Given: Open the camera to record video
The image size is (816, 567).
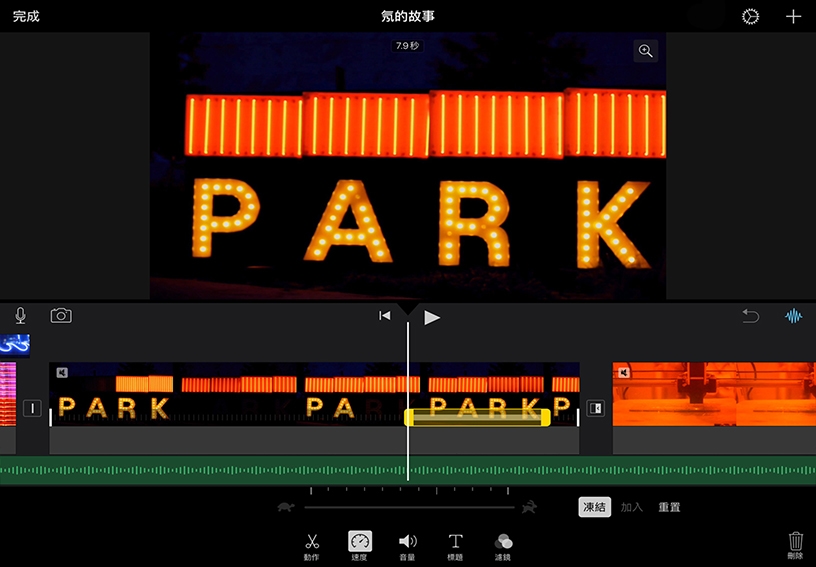Looking at the screenshot, I should [61, 316].
